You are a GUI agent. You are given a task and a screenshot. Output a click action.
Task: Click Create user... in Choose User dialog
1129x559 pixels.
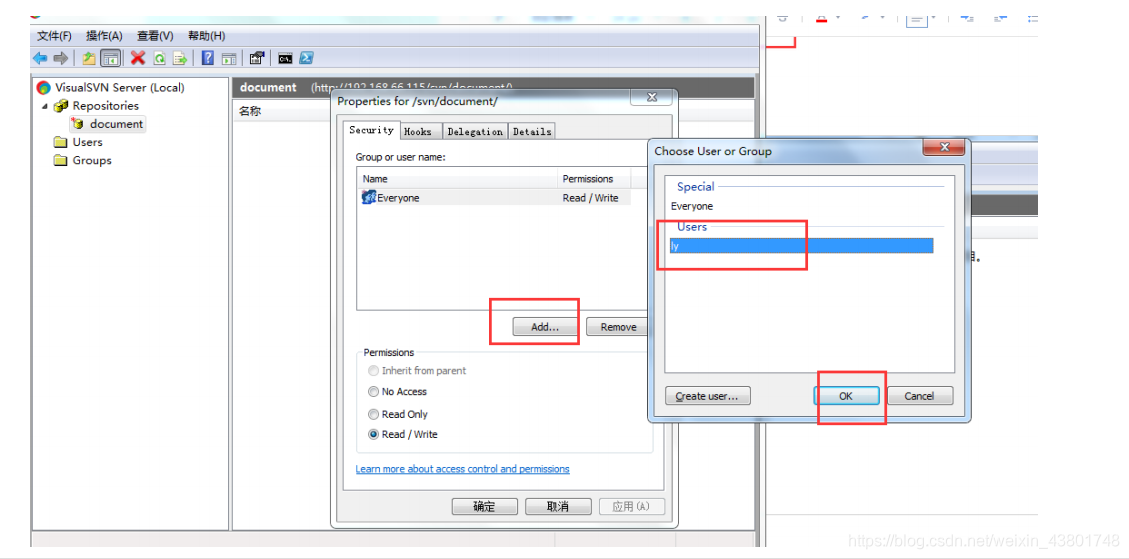(x=708, y=395)
